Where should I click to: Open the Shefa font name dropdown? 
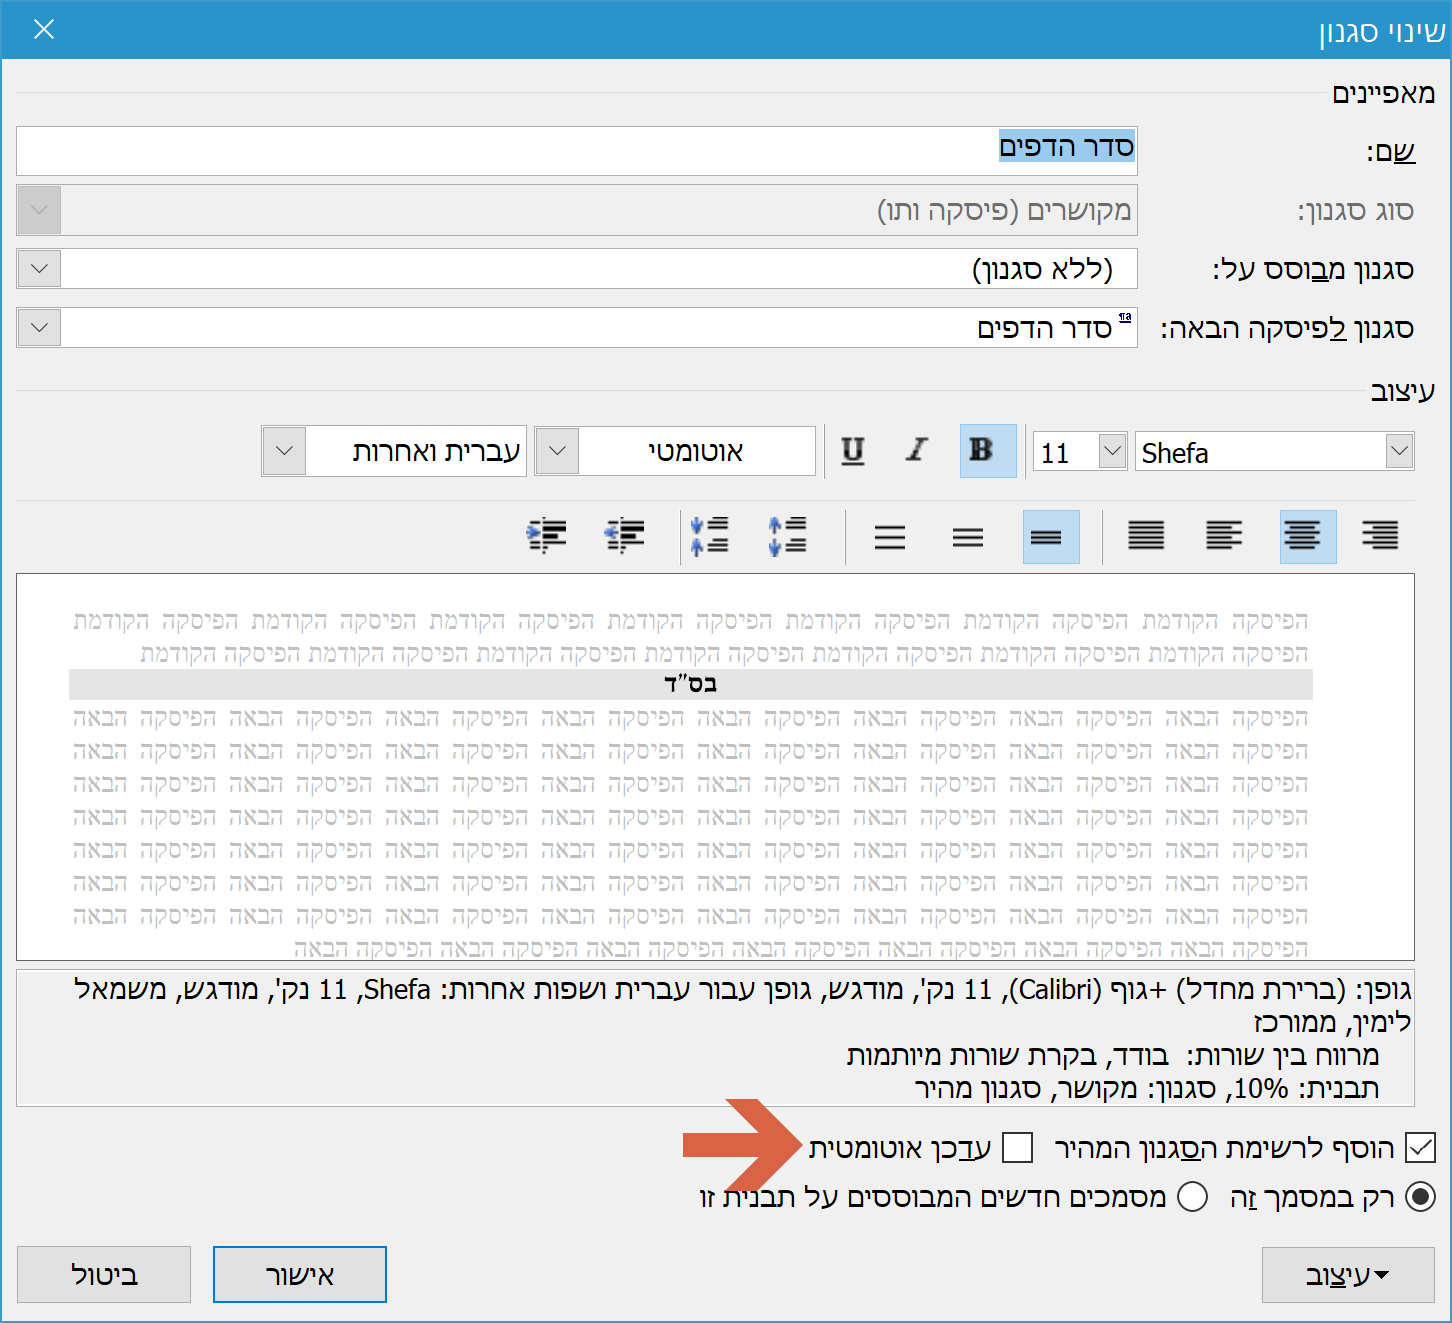point(1400,451)
